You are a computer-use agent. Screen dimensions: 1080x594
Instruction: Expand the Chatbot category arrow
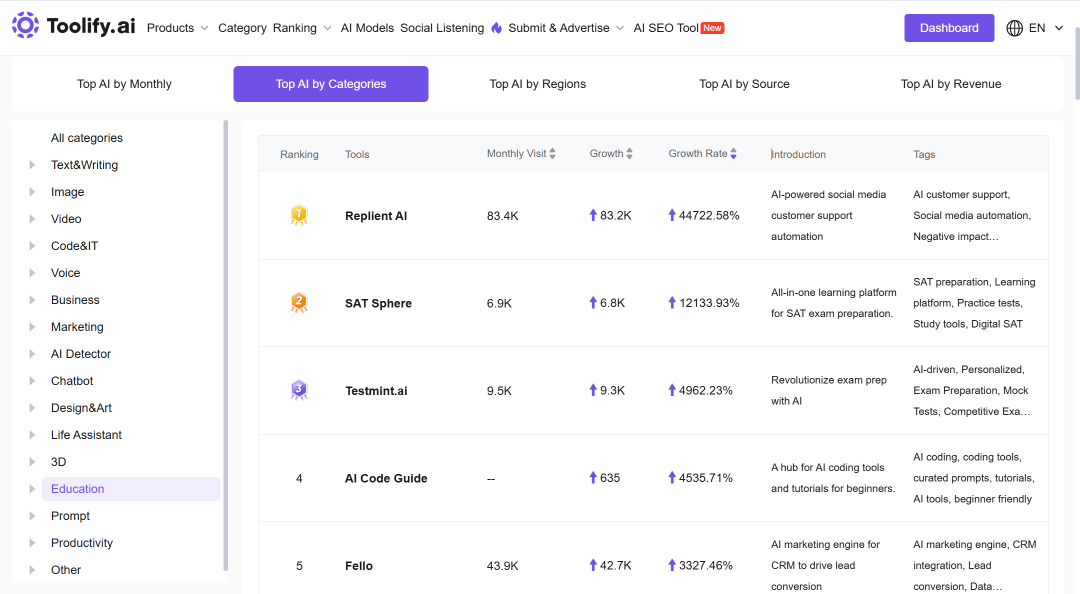pos(32,381)
